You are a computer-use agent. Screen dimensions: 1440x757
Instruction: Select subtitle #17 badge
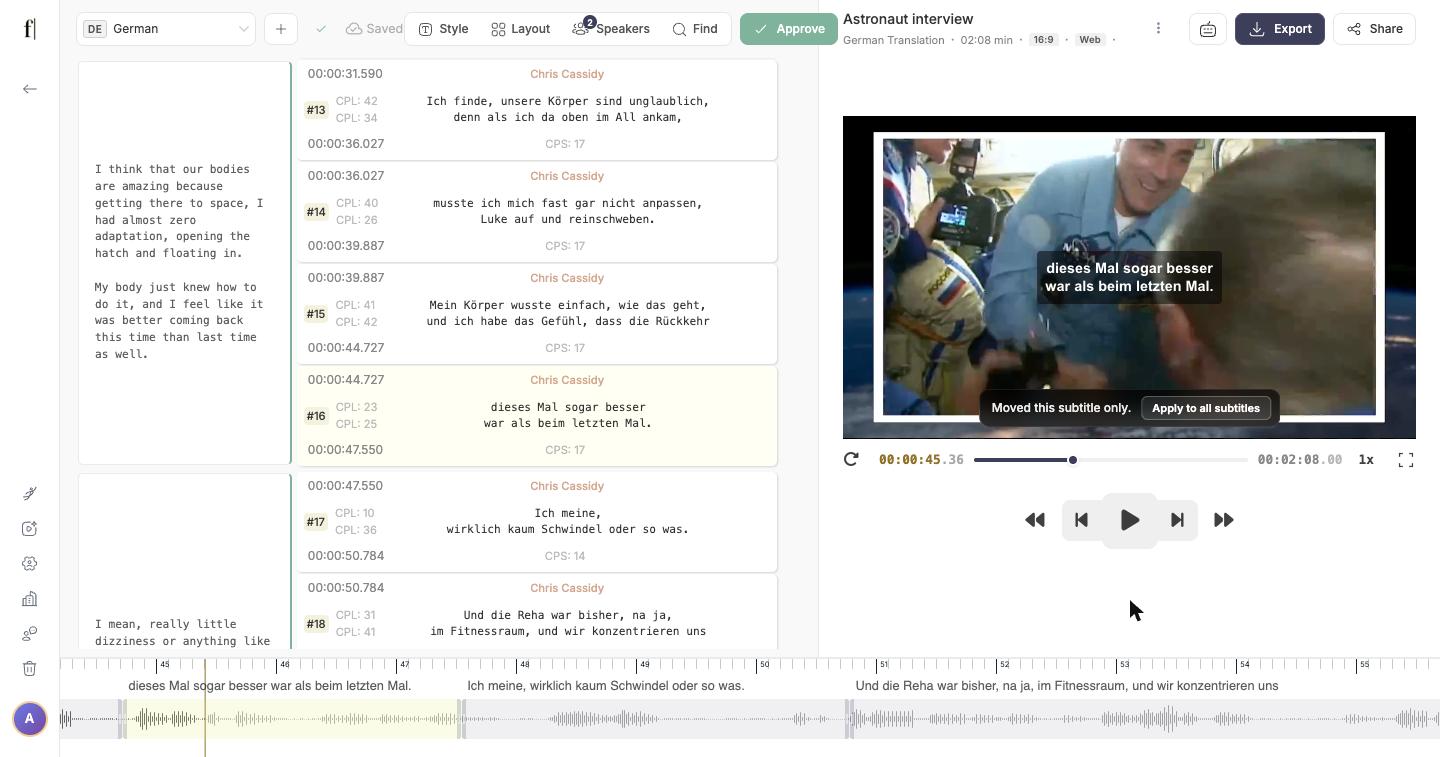click(316, 522)
